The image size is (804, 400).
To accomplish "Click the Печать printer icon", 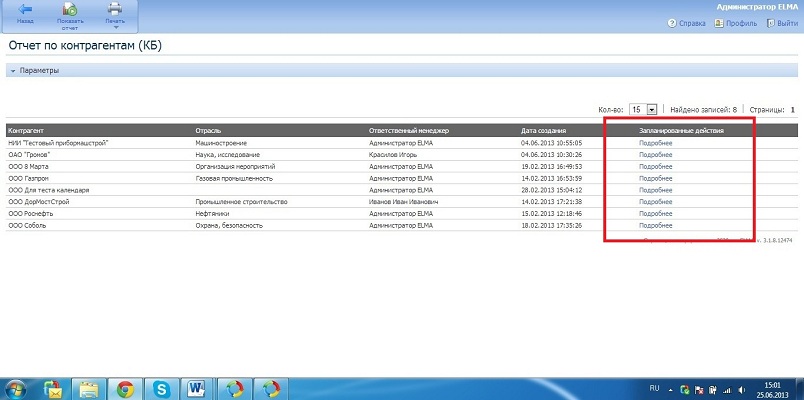I will click(x=115, y=9).
